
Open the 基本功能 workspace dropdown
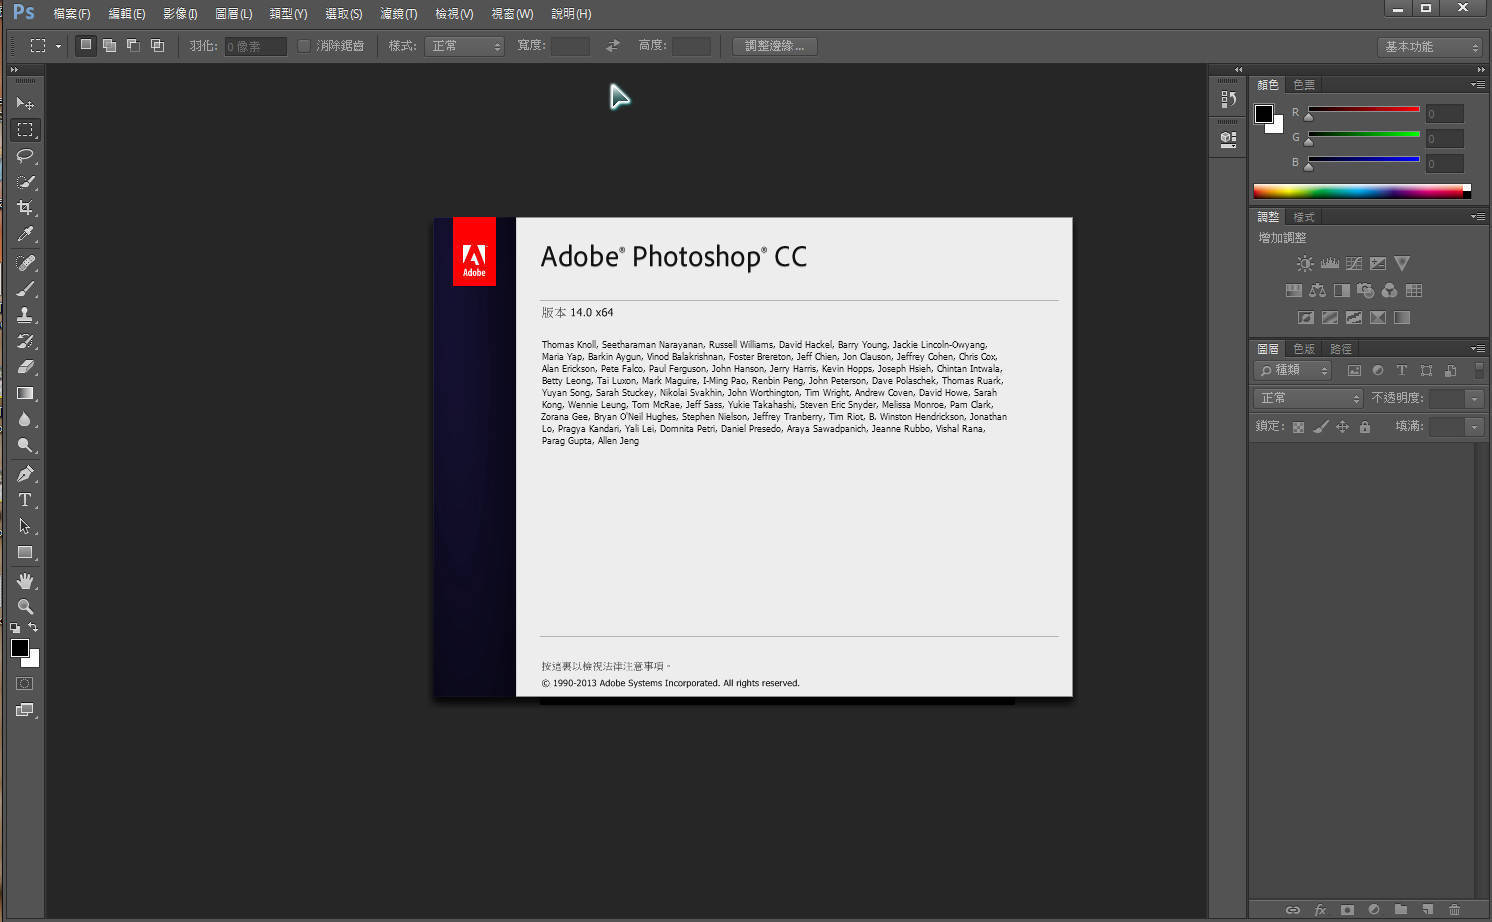[1429, 47]
